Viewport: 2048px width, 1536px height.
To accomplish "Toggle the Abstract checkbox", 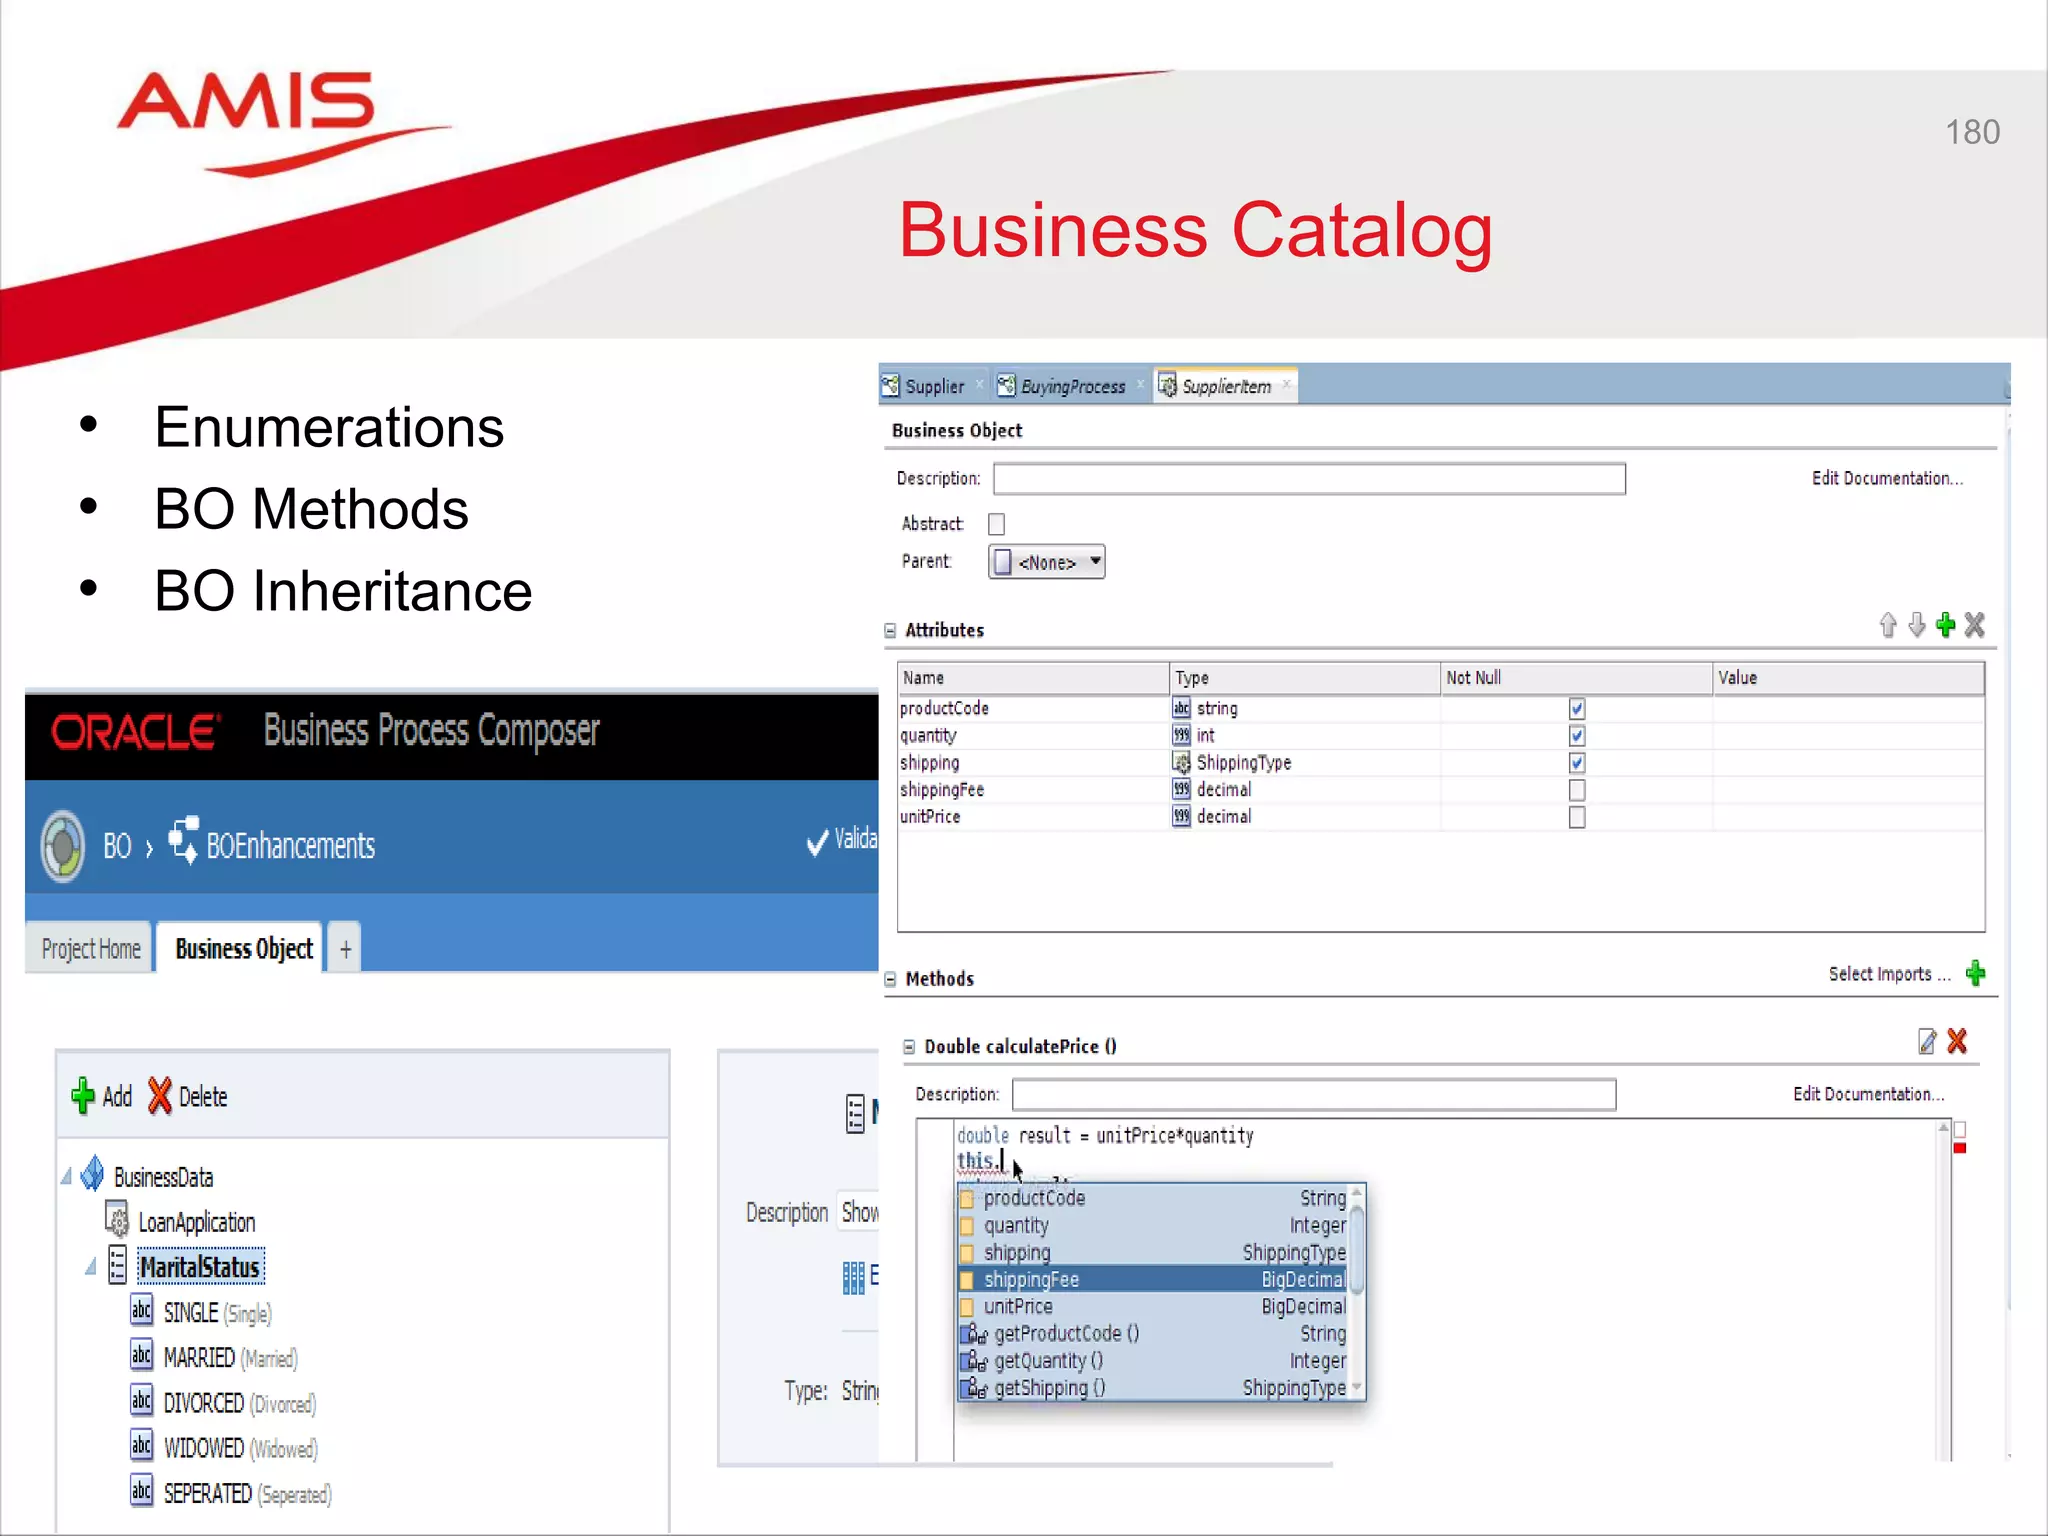I will pos(996,524).
